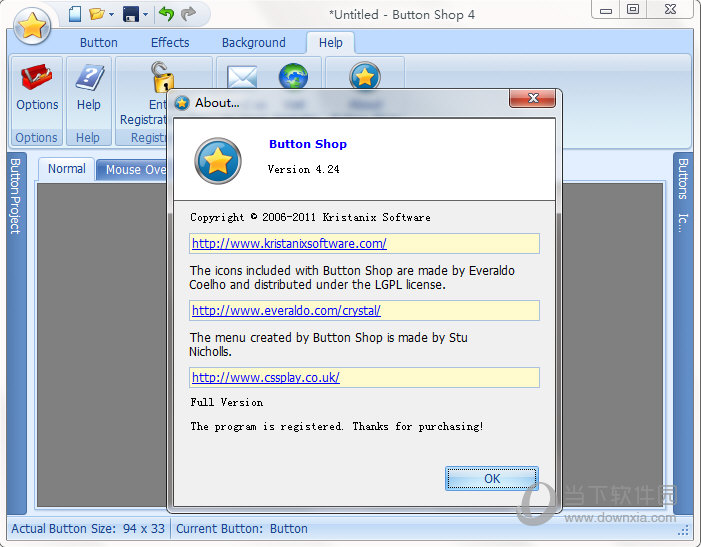Open the cssplay.co.uk link
The width and height of the screenshot is (701, 547).
click(266, 378)
